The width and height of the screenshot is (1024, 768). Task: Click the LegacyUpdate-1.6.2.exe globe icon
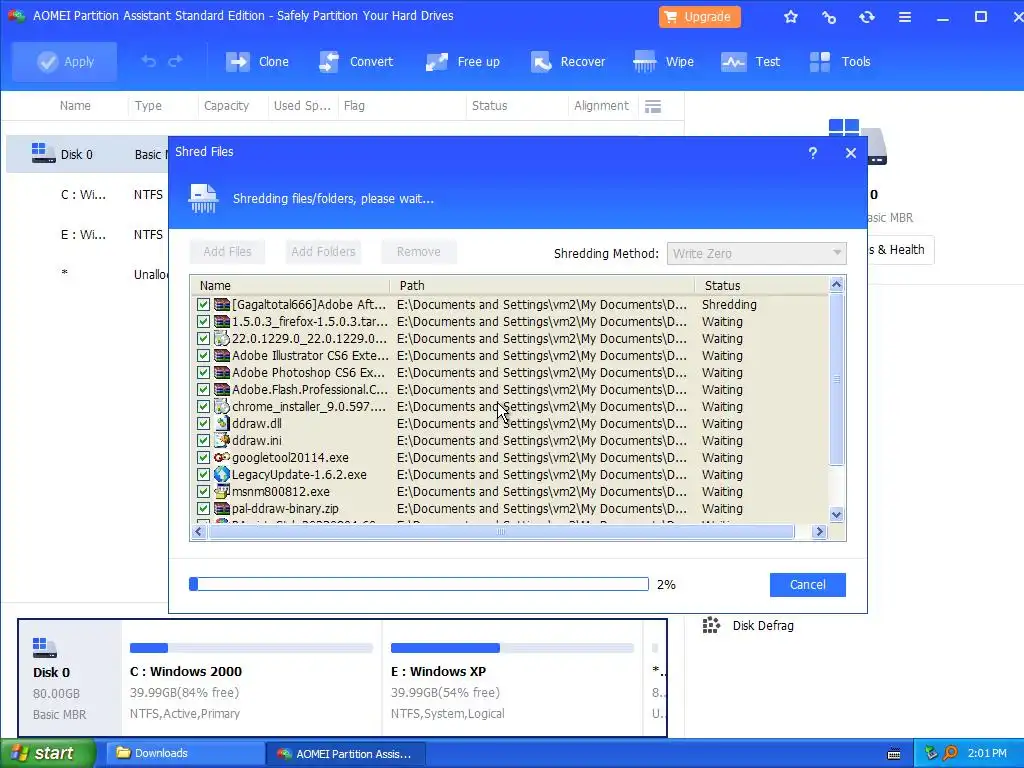[x=222, y=474]
